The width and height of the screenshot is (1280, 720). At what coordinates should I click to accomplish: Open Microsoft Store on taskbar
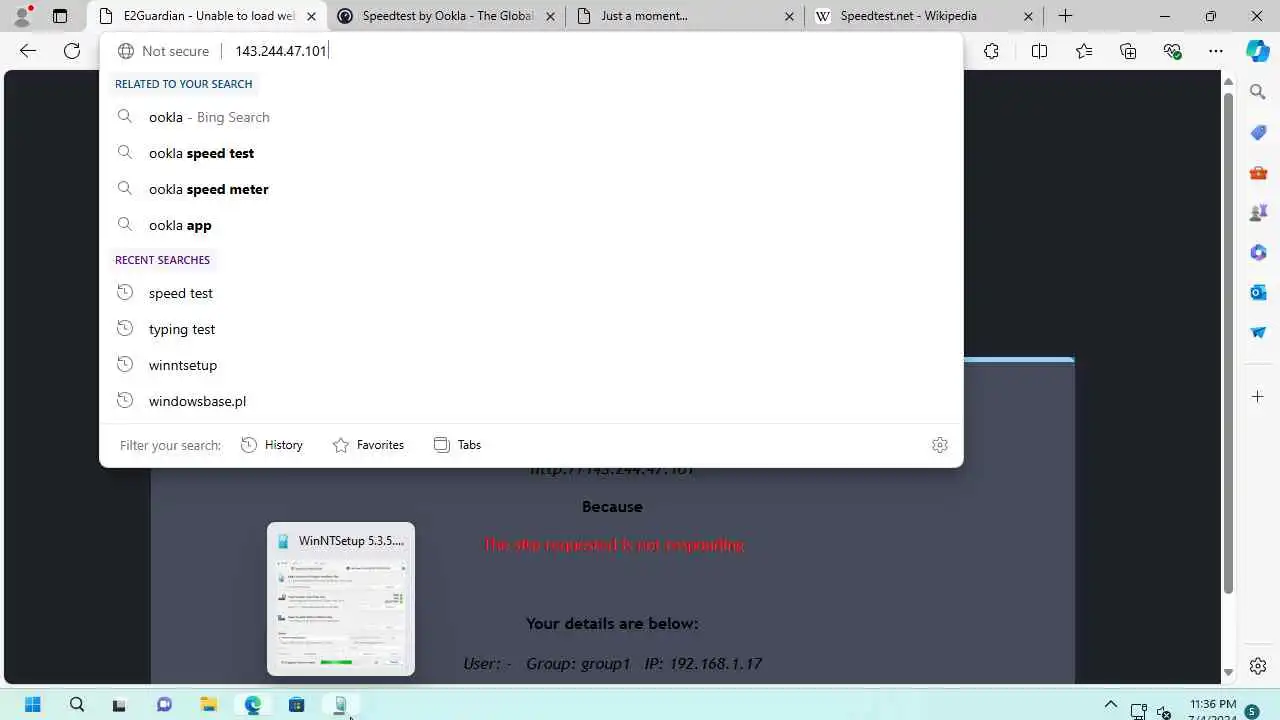pyautogui.click(x=296, y=705)
